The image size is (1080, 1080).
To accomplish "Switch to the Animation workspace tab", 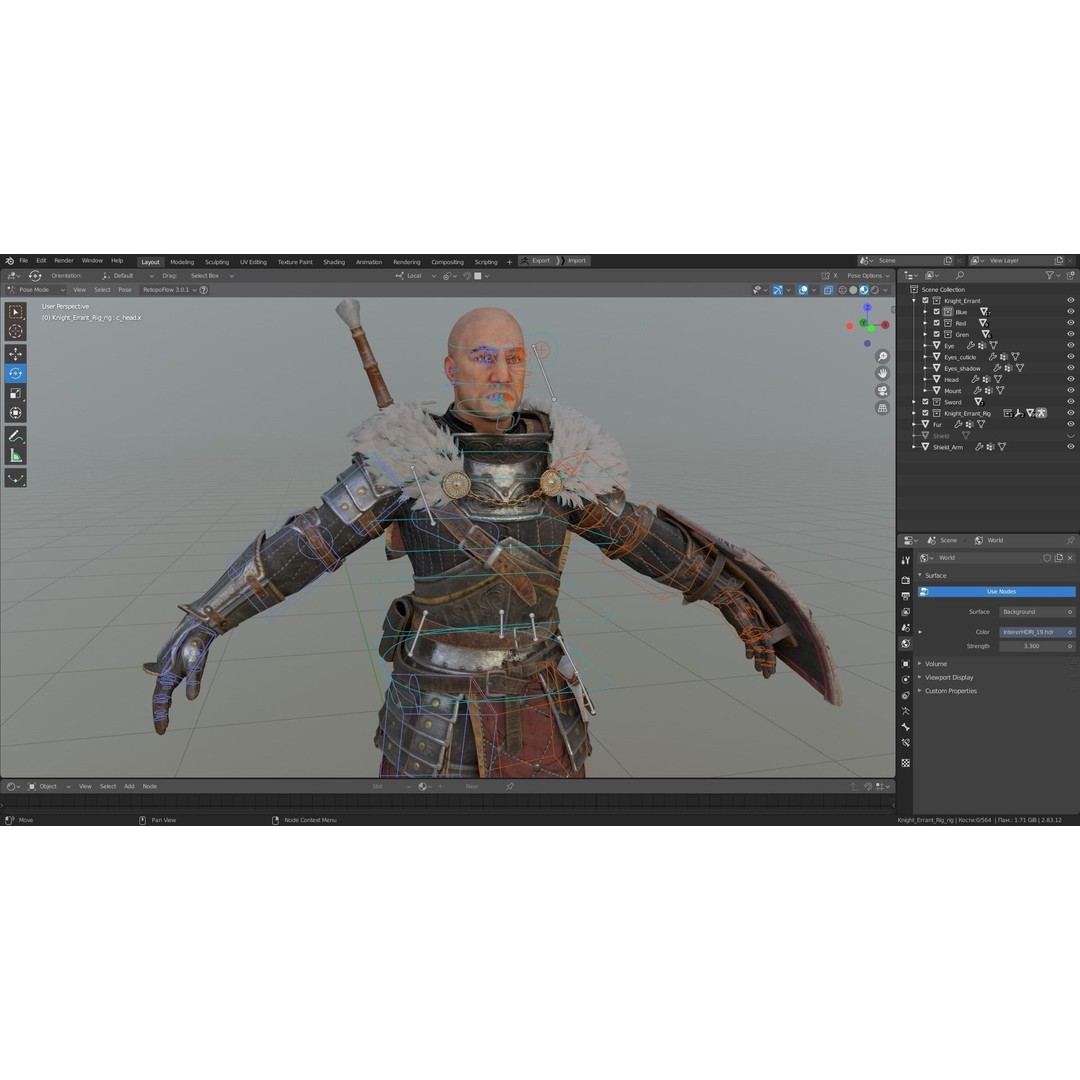I will 368,262.
